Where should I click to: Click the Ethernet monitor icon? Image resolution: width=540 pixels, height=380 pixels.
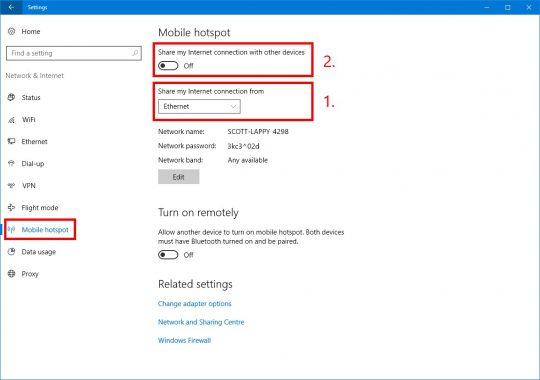[11, 141]
